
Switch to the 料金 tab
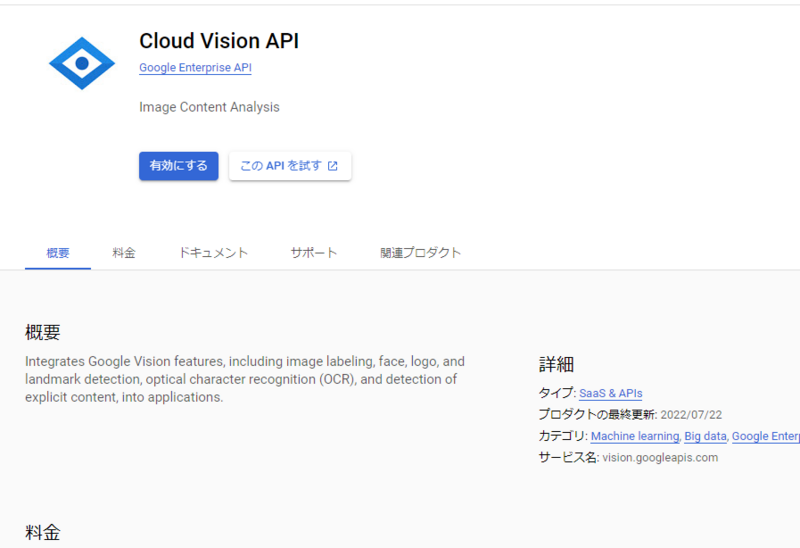(x=124, y=253)
